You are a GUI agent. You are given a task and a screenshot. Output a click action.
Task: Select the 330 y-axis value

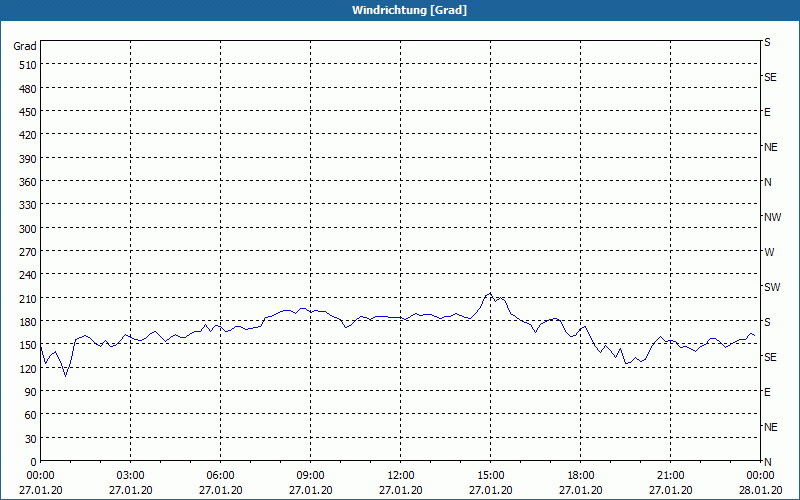pyautogui.click(x=28, y=205)
